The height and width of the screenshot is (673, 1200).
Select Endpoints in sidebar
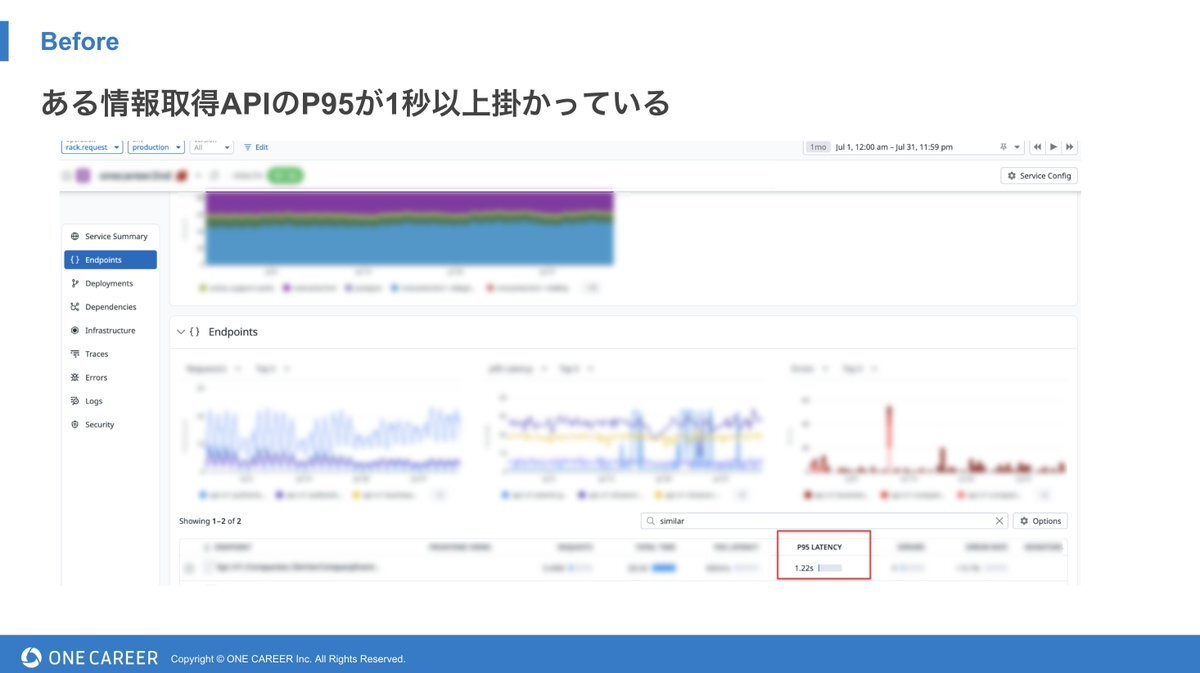110,260
